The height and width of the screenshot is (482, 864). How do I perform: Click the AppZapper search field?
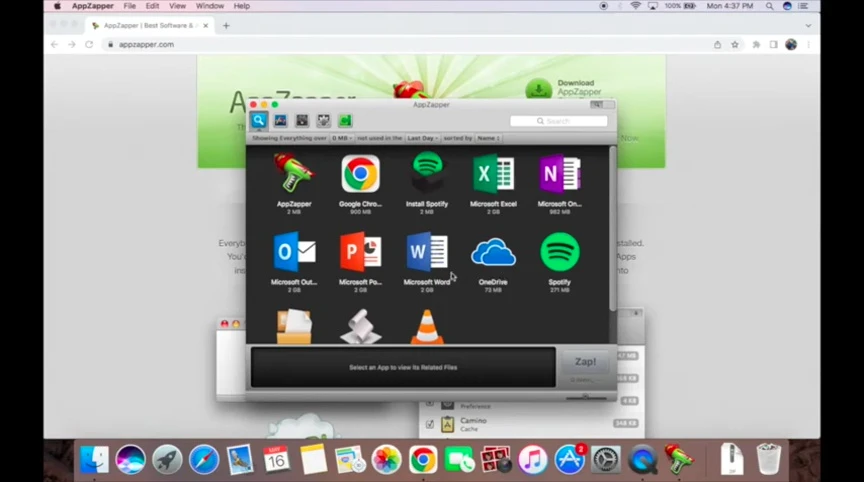pyautogui.click(x=559, y=121)
